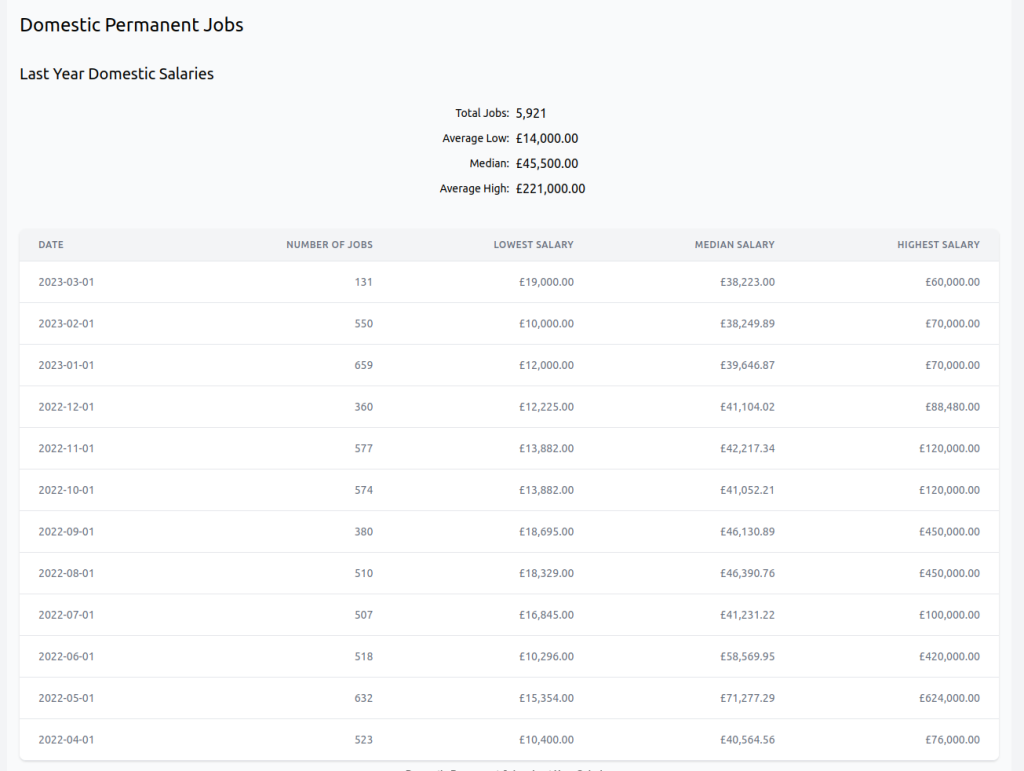Select the 659 jobs count for 2023-01-01
Image resolution: width=1024 pixels, height=771 pixels.
(x=364, y=365)
